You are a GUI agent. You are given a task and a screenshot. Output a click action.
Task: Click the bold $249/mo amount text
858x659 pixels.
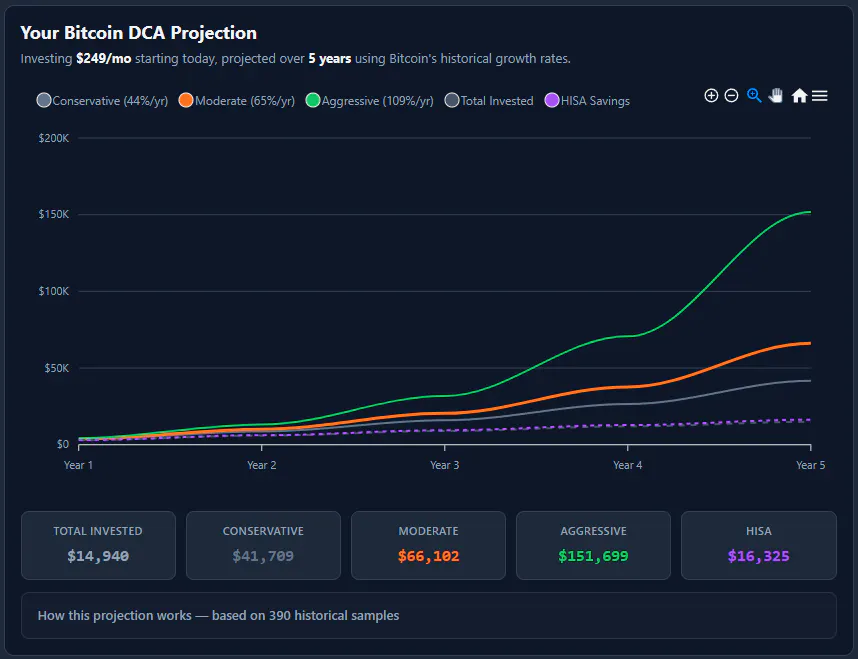click(103, 59)
